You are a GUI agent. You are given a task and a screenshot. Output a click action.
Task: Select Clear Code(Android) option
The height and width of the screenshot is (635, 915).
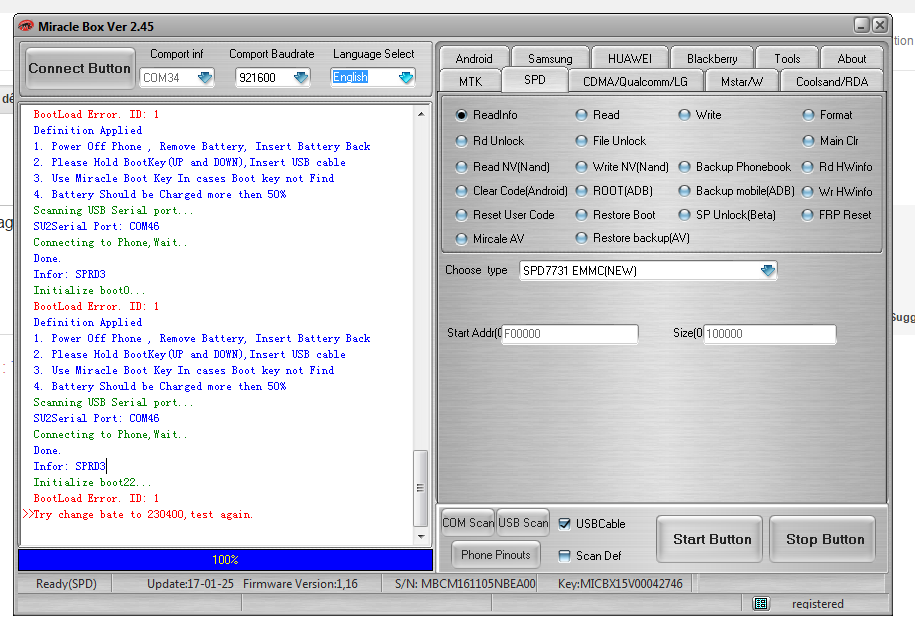[x=461, y=191]
